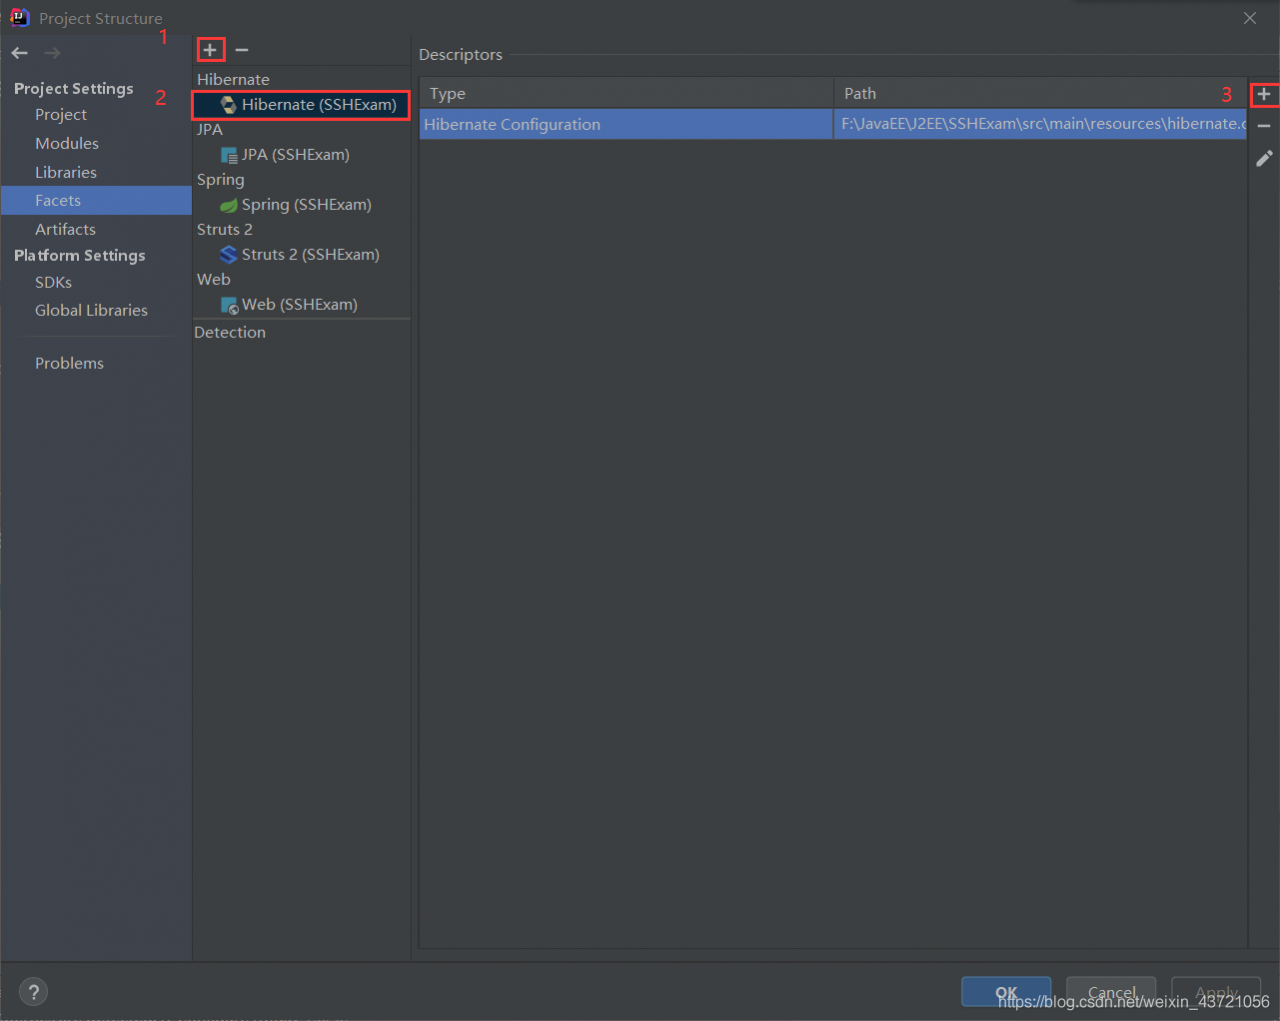
Task: Select Hibernate (SSHExam) facet
Action: (302, 105)
